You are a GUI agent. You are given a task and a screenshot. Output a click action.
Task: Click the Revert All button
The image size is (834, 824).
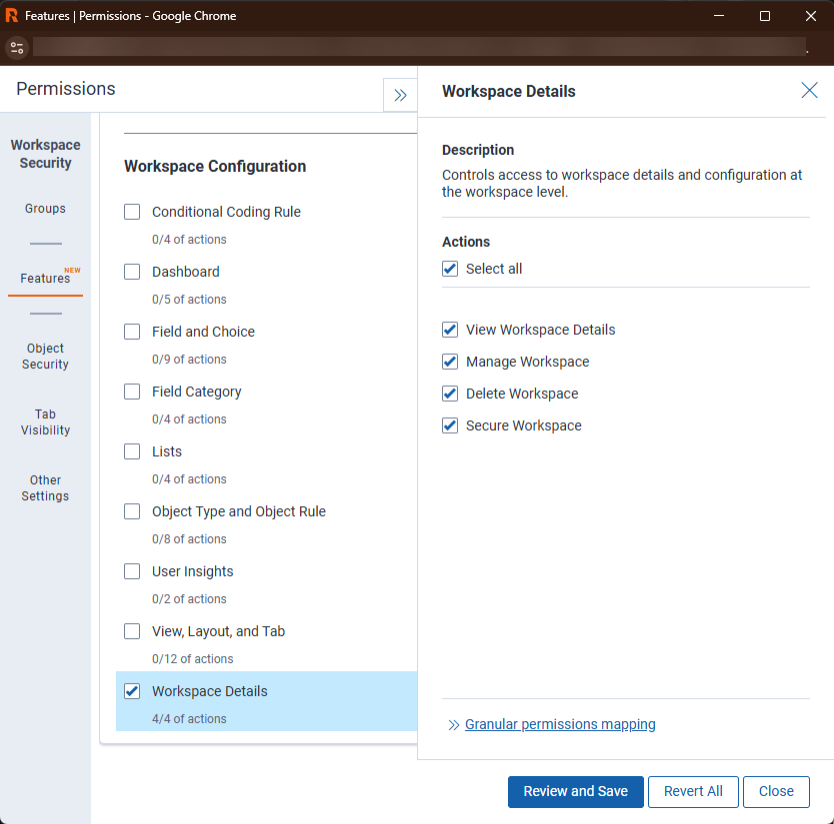pyautogui.click(x=693, y=791)
